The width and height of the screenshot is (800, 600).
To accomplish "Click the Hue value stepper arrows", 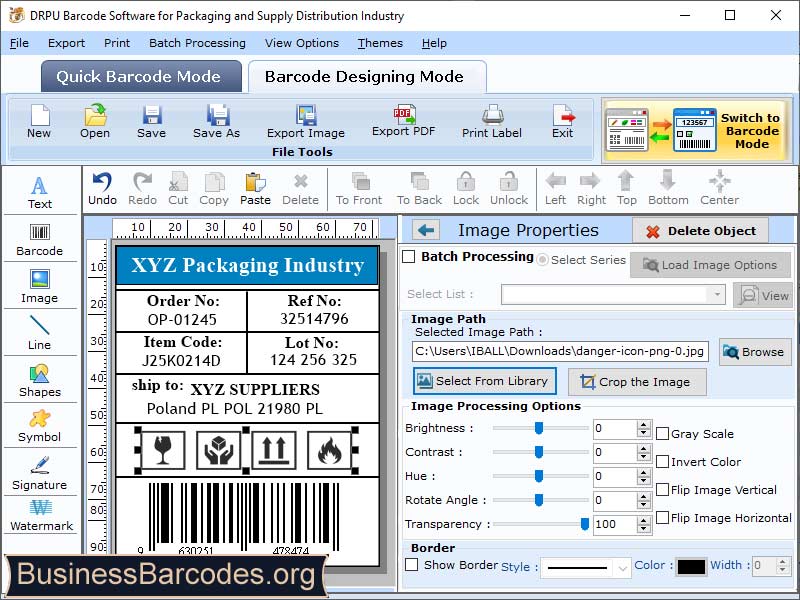I will tap(644, 477).
